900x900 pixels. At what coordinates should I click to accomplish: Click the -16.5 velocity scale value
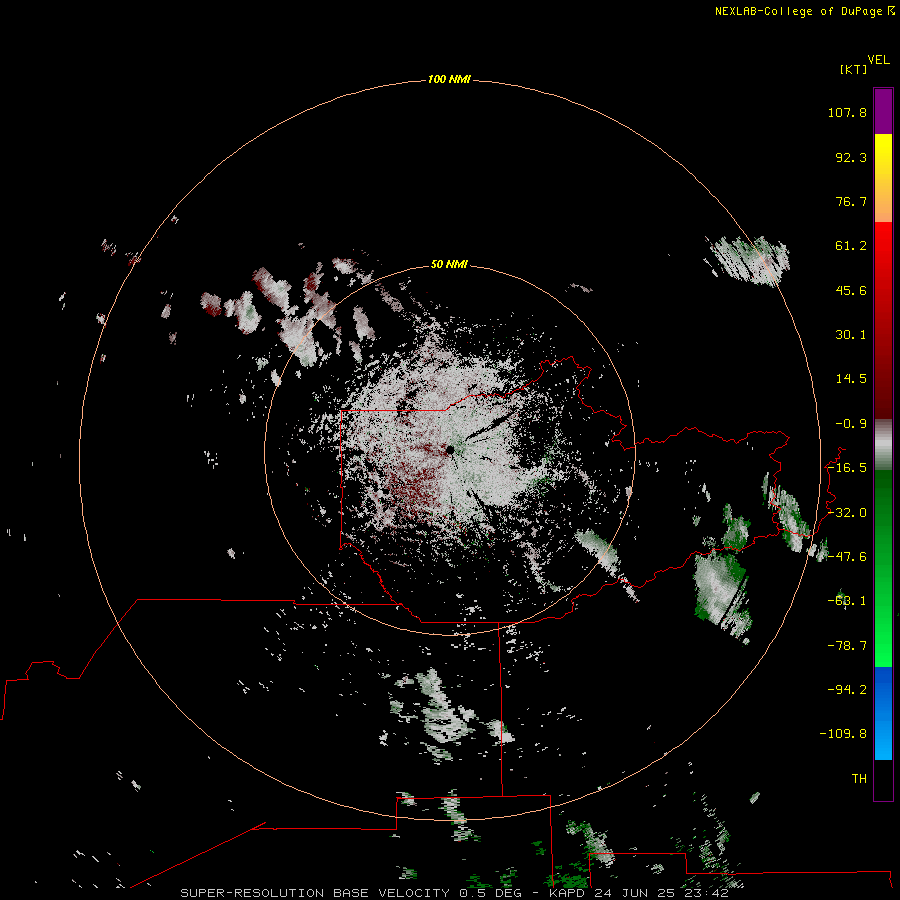pos(847,468)
